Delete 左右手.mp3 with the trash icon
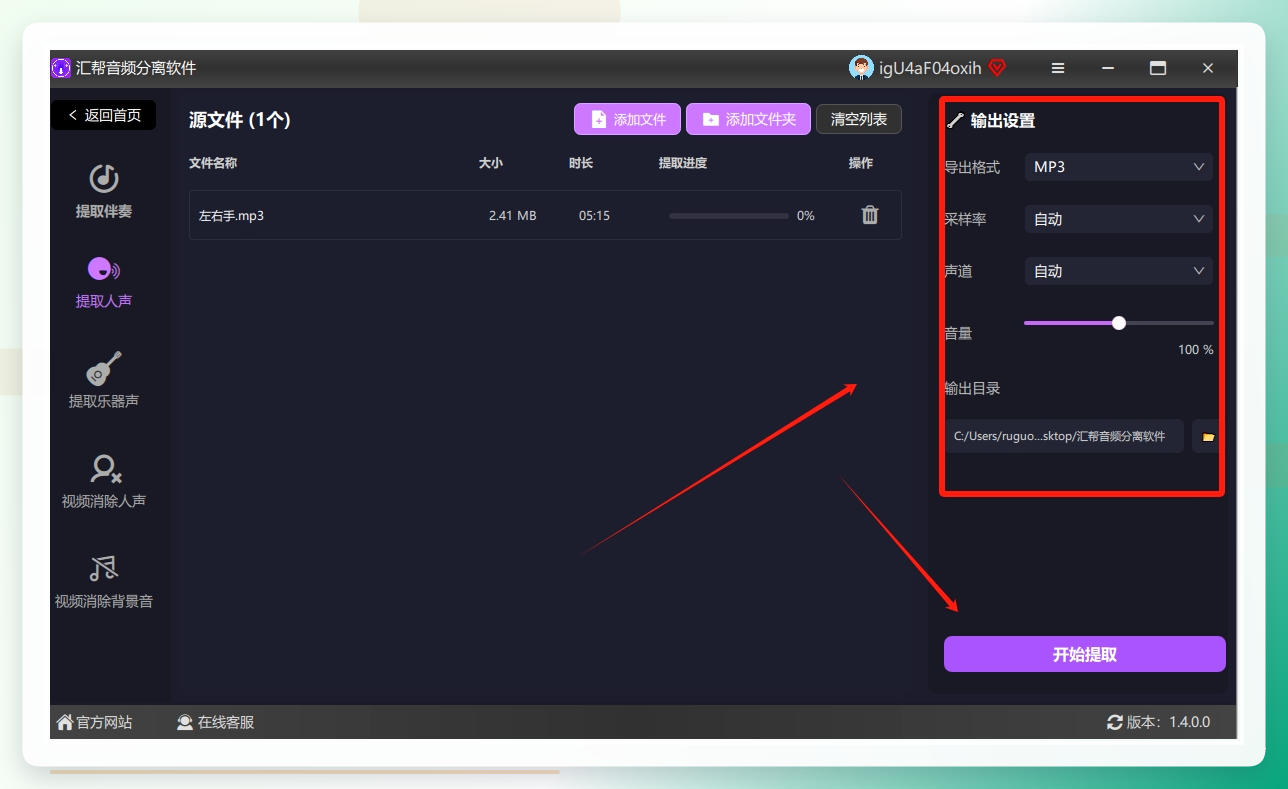 [870, 215]
